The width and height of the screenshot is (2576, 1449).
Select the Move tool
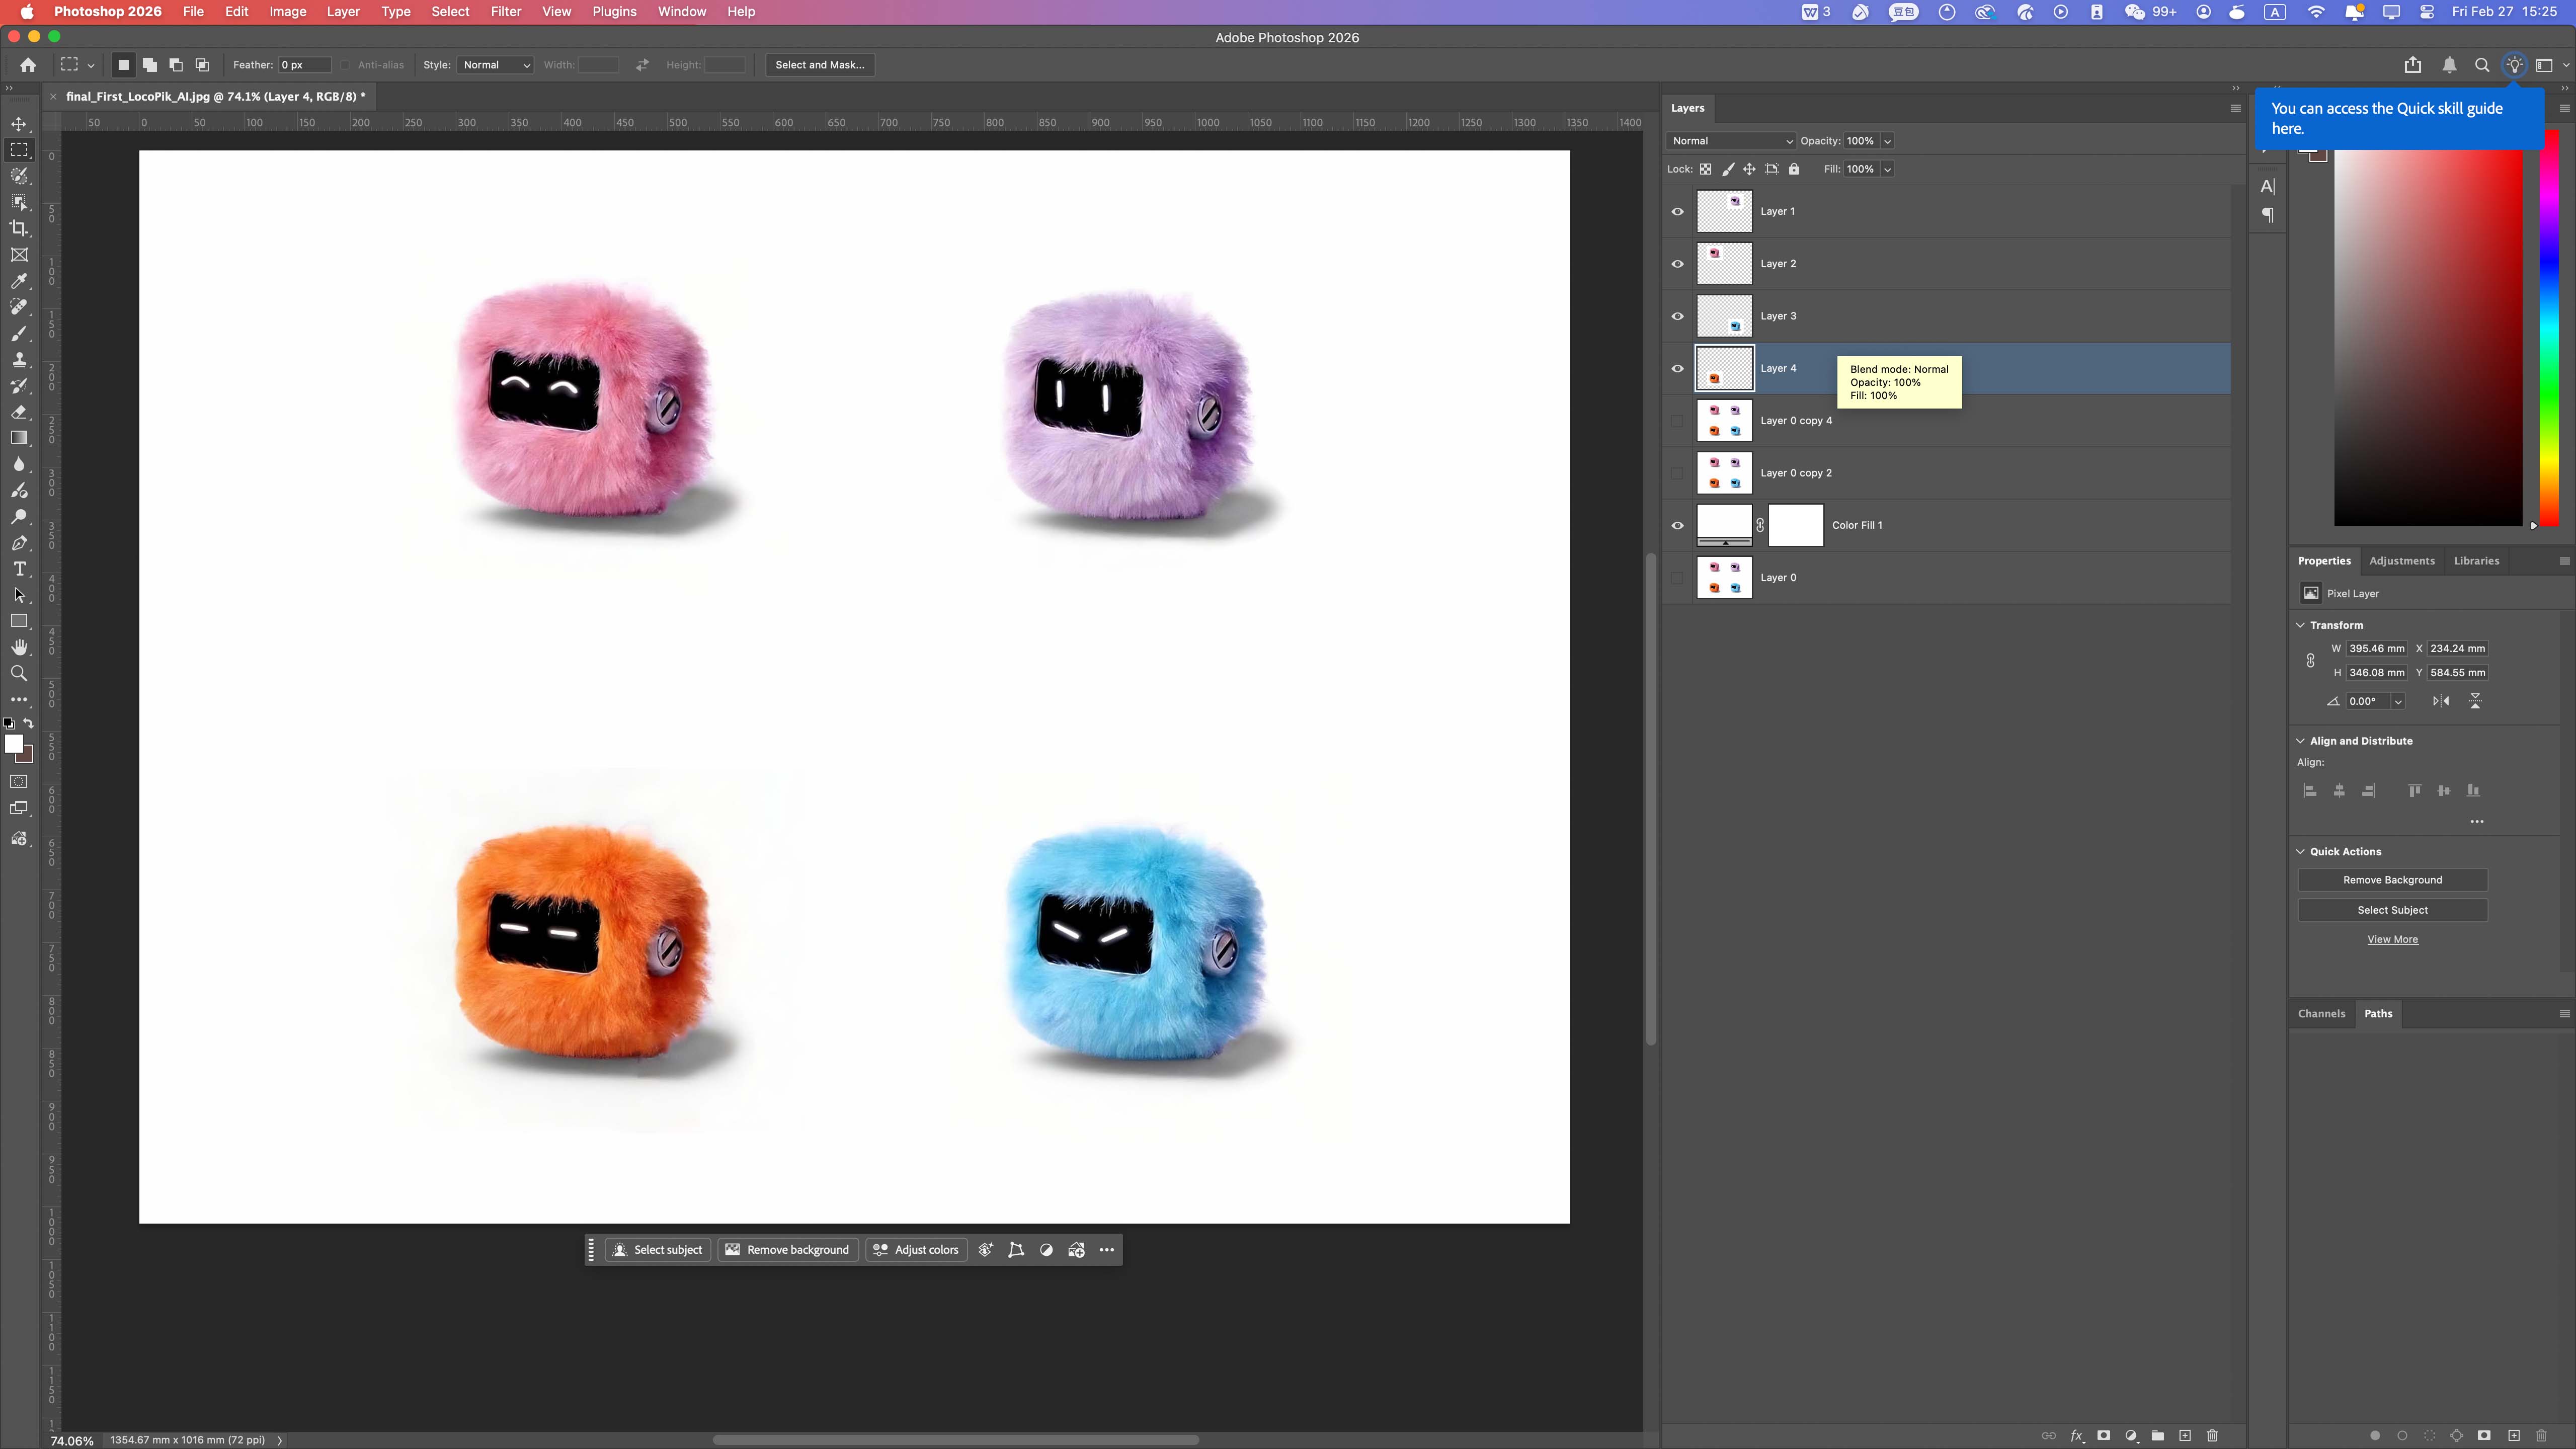click(19, 124)
